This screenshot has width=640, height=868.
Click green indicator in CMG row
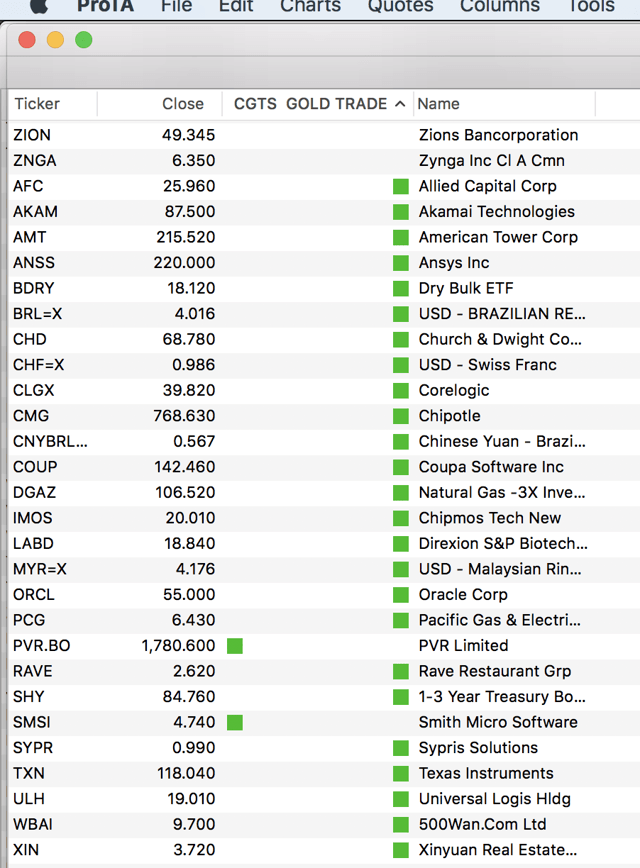[x=401, y=416]
